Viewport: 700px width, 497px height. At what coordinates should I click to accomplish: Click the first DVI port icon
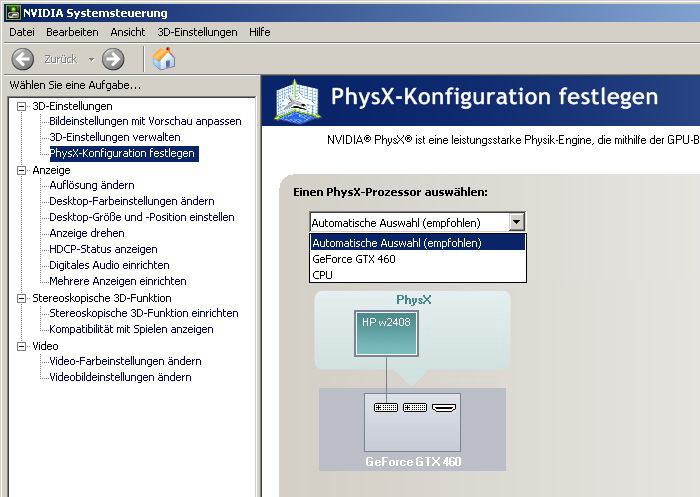pyautogui.click(x=386, y=407)
